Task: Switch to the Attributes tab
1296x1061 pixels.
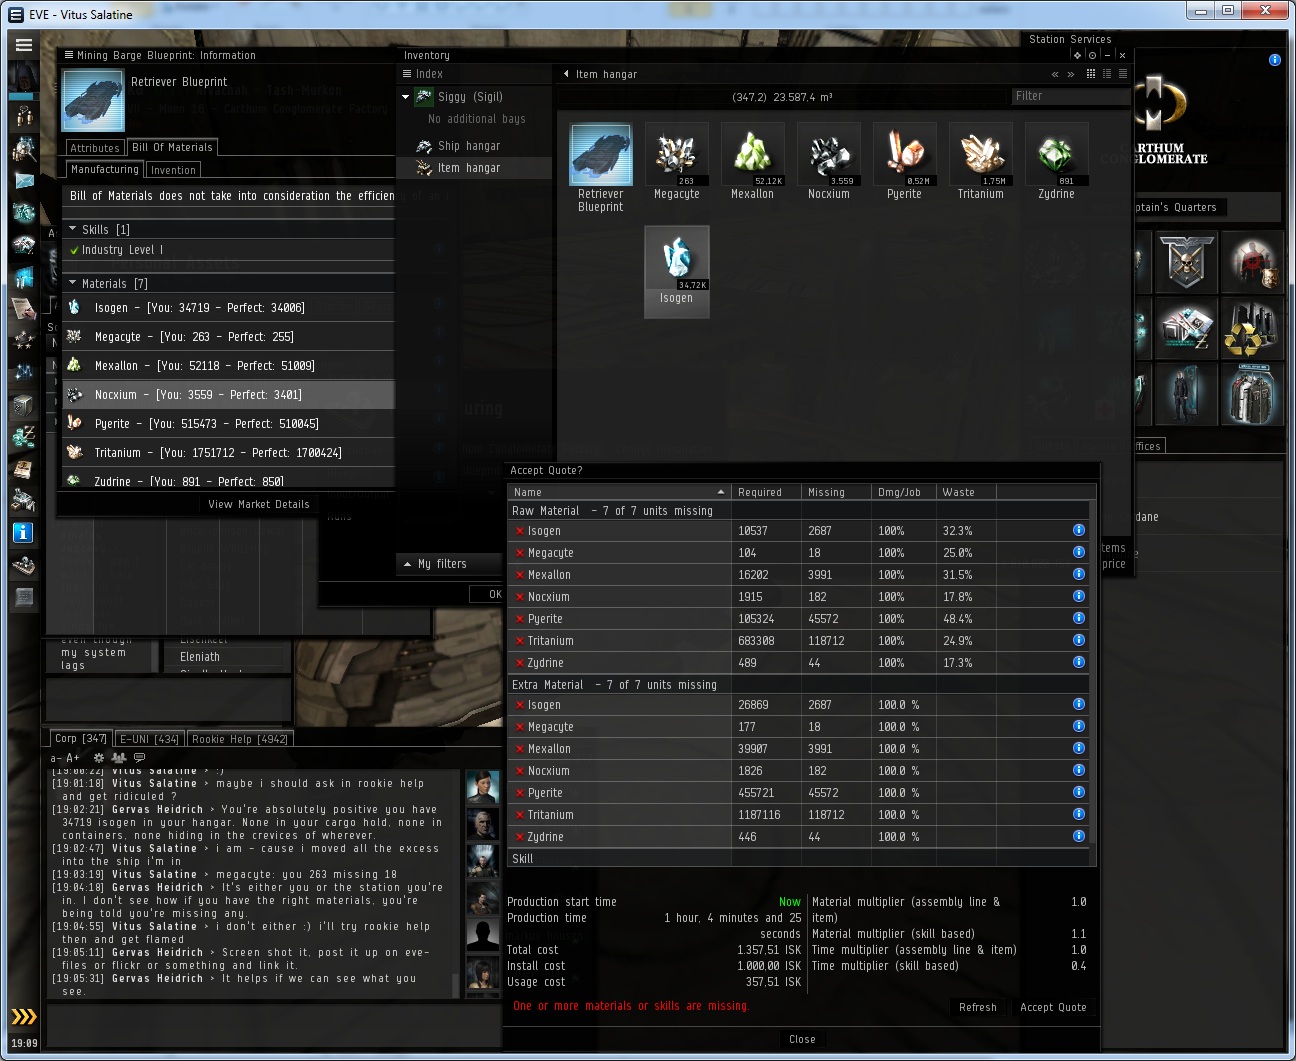Action: coord(95,148)
